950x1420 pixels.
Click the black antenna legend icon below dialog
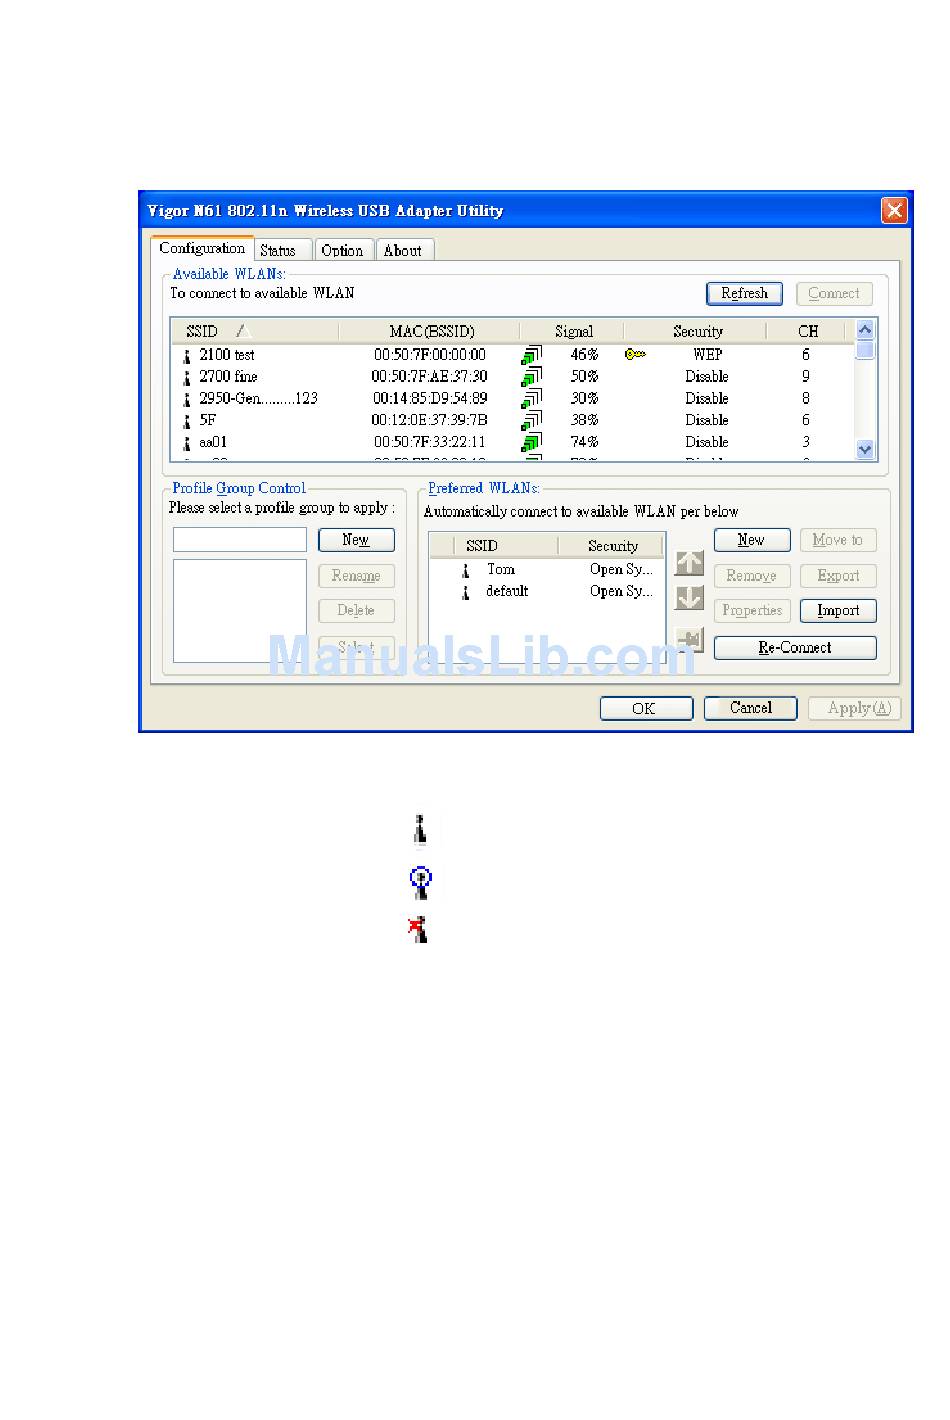(421, 830)
